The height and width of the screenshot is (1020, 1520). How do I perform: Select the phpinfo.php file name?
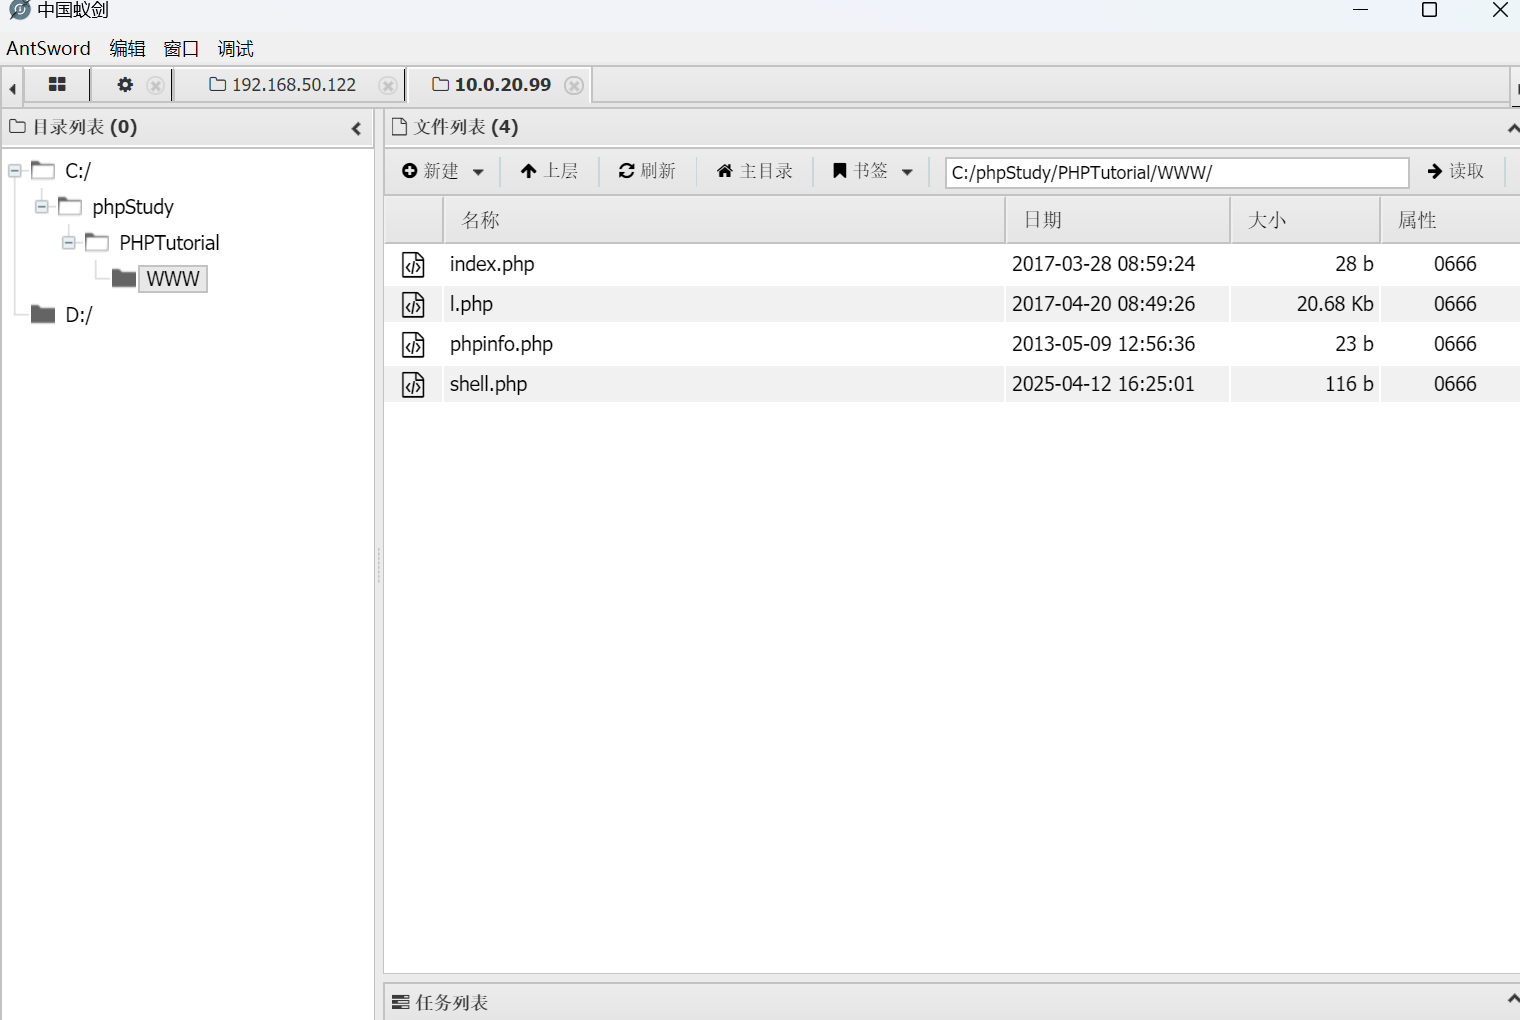coord(501,344)
